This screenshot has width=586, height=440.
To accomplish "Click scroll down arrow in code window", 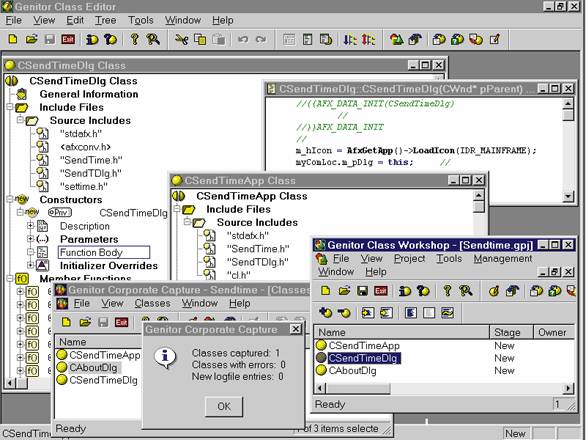I will pos(568,196).
